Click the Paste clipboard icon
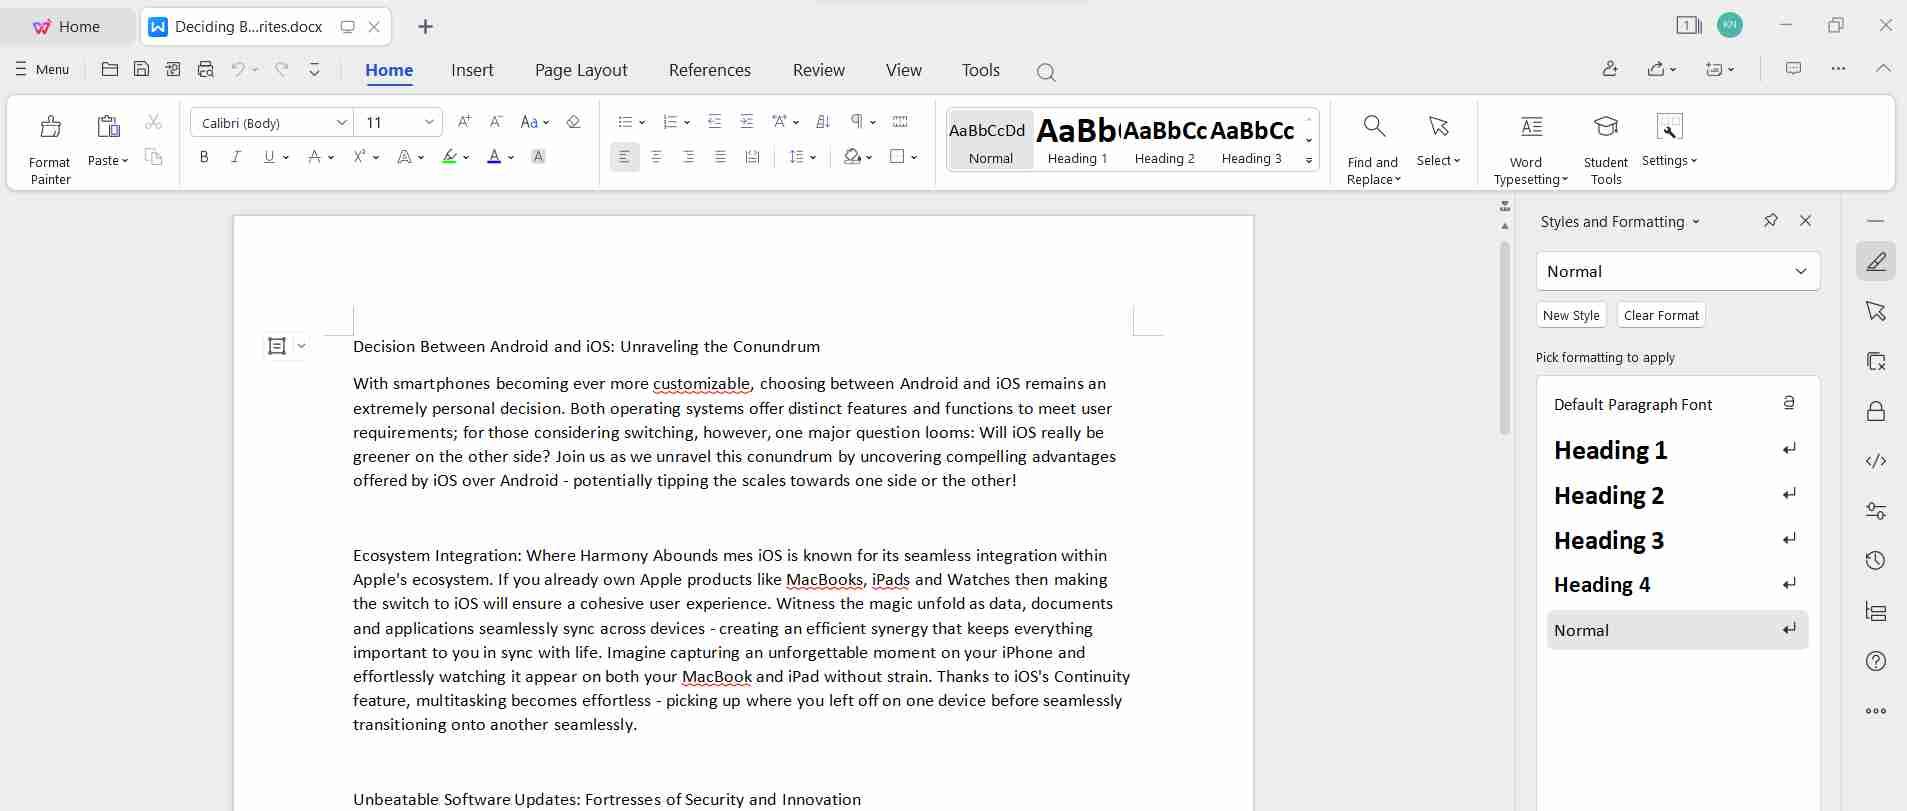This screenshot has height=811, width=1907. (x=108, y=126)
